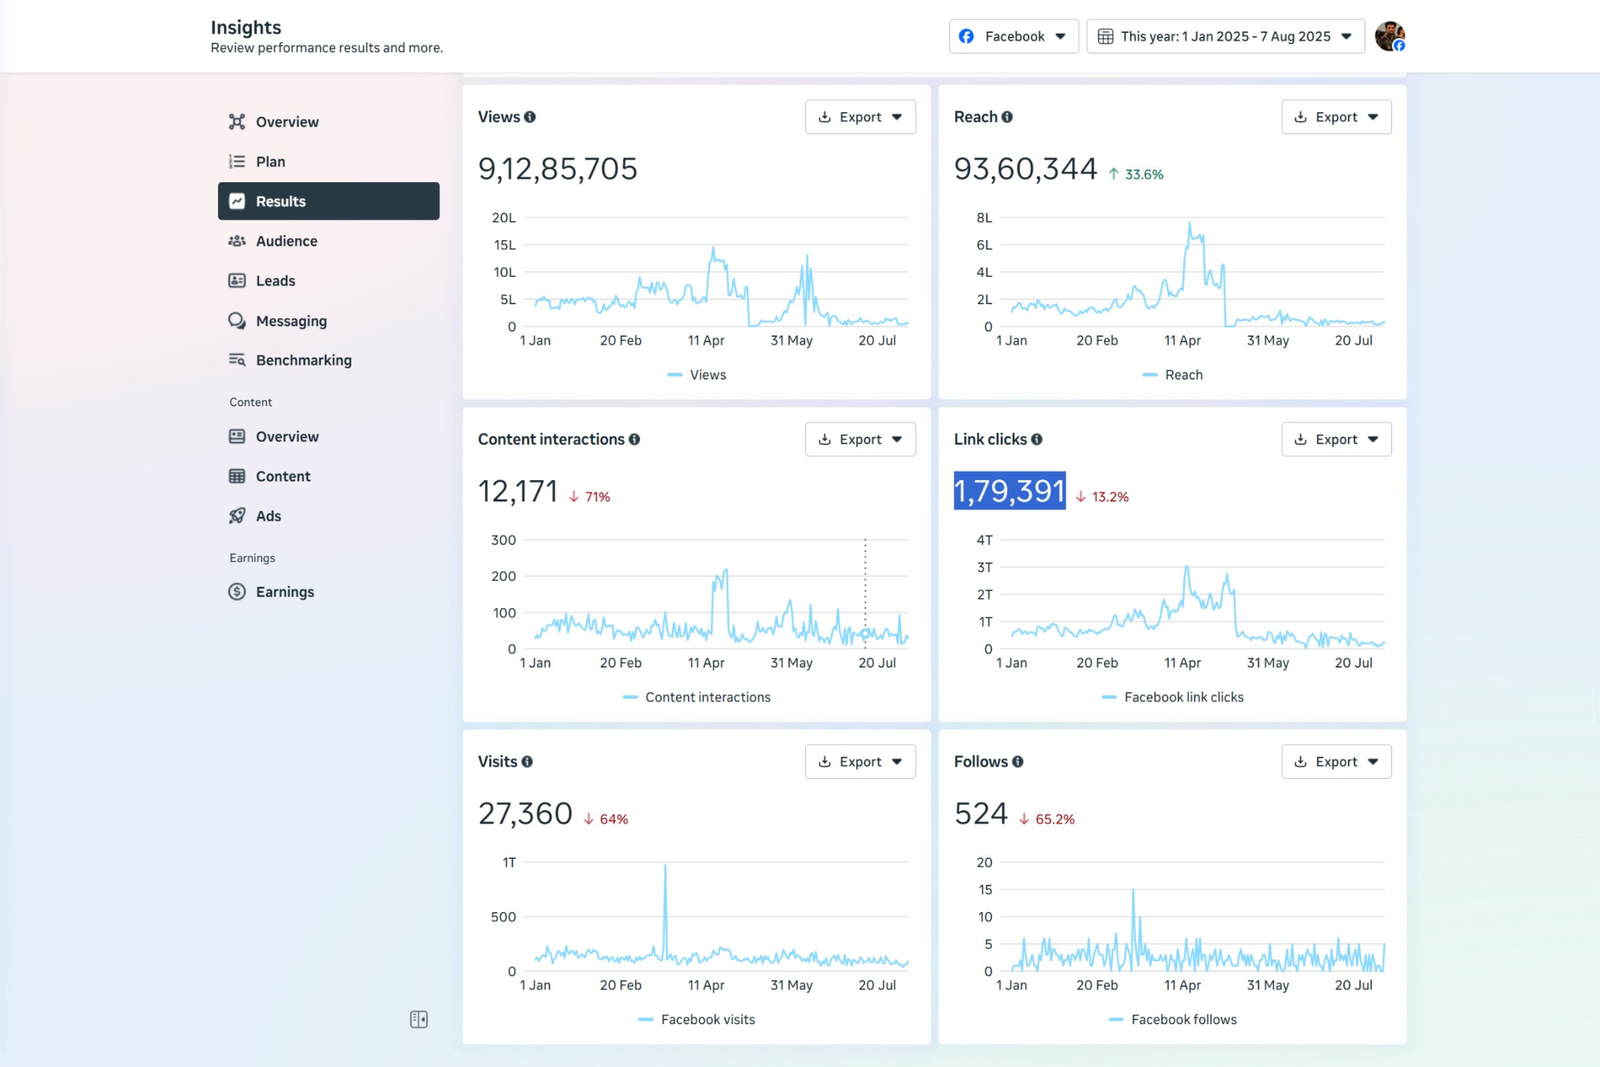Export the Reach chart data

[x=1336, y=117]
